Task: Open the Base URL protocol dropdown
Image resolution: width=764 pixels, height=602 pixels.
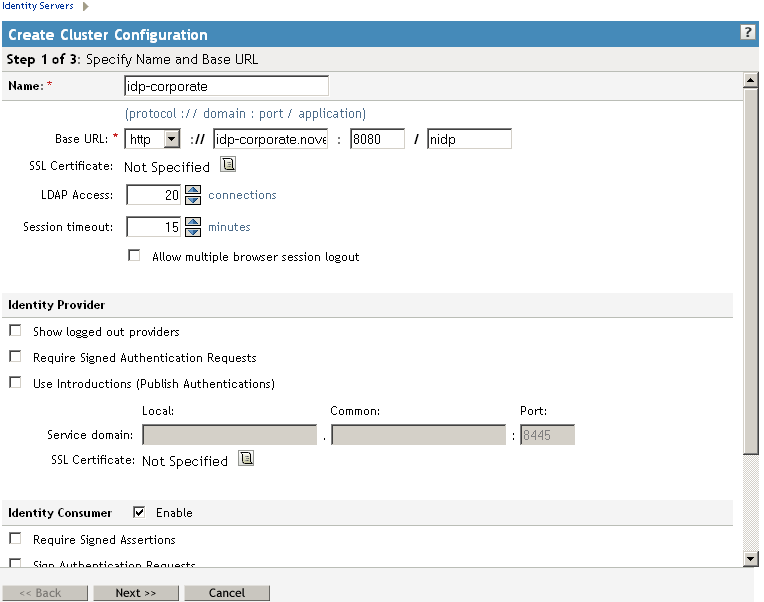Action: point(171,140)
